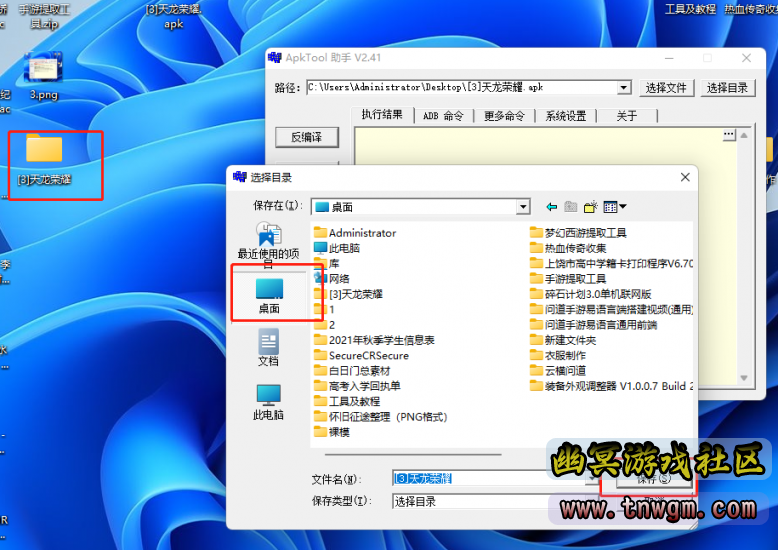The height and width of the screenshot is (550, 778).
Task: Select the 新建文件夹 folder
Action: (x=563, y=341)
